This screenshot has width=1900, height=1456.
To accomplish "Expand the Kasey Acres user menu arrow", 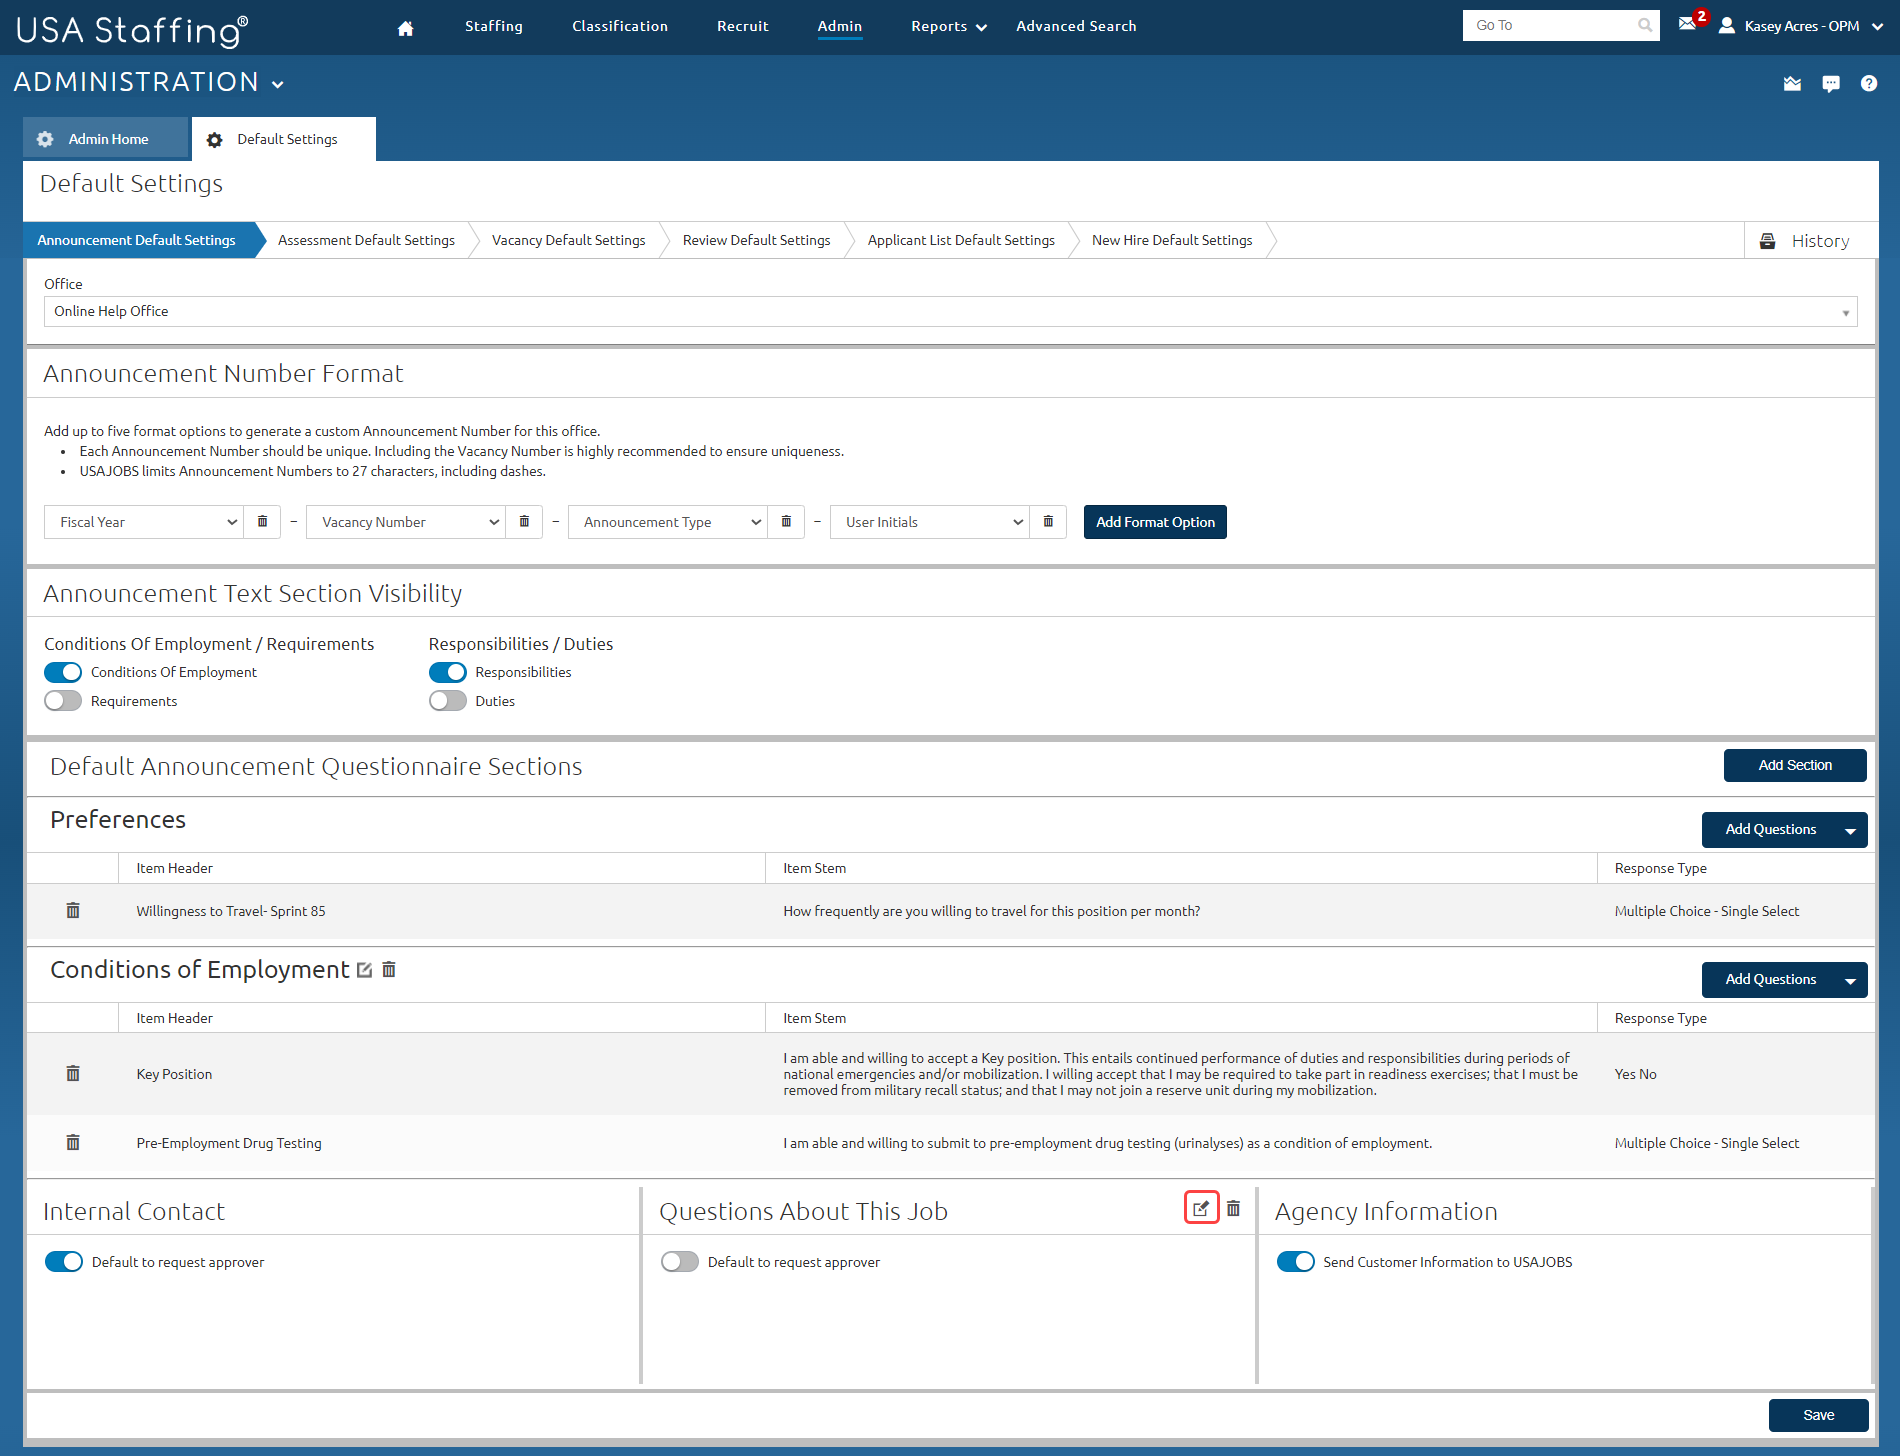I will [1877, 27].
